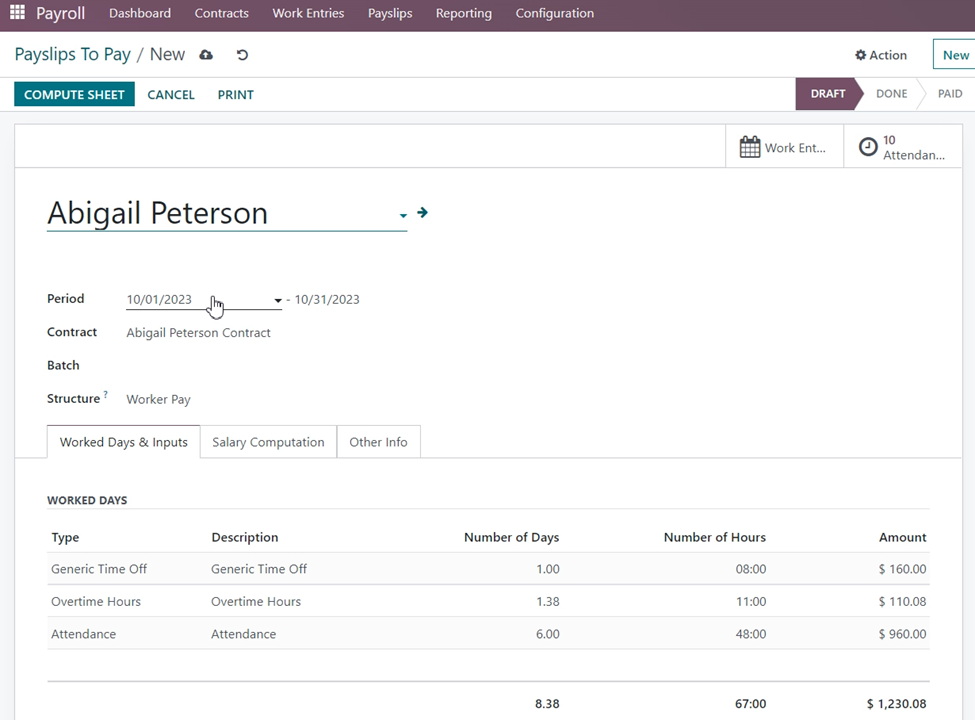The width and height of the screenshot is (975, 720).
Task: Click the $ 110.08 amount cell
Action: (x=902, y=601)
